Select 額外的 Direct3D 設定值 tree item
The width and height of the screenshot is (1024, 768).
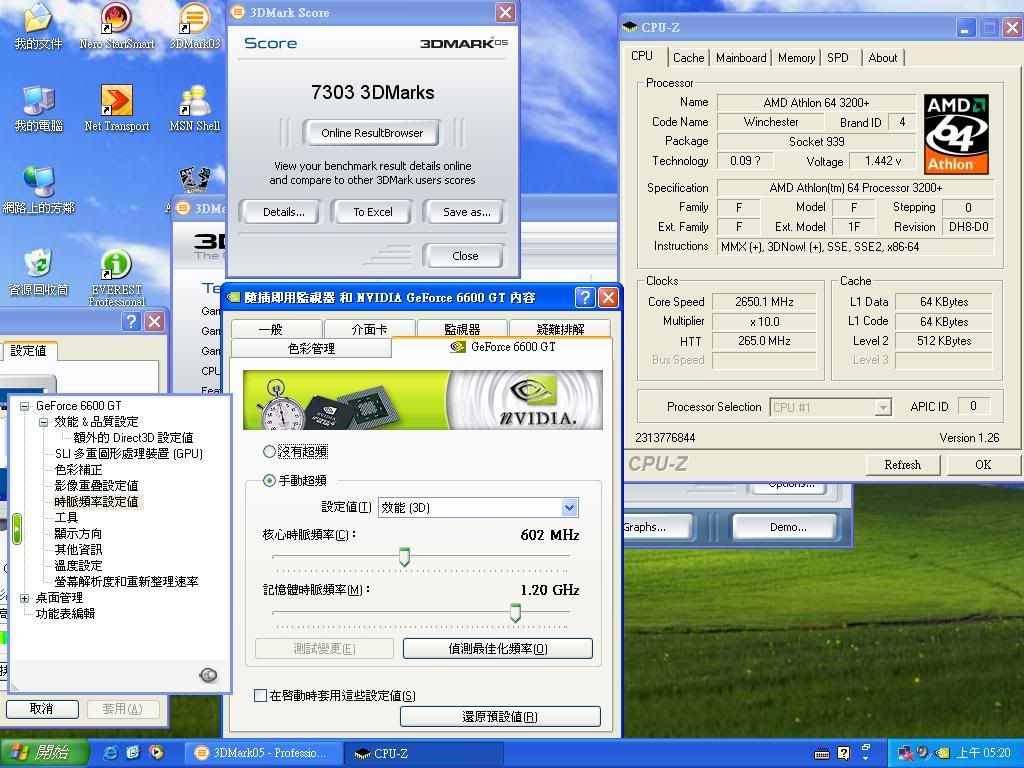pyautogui.click(x=133, y=438)
